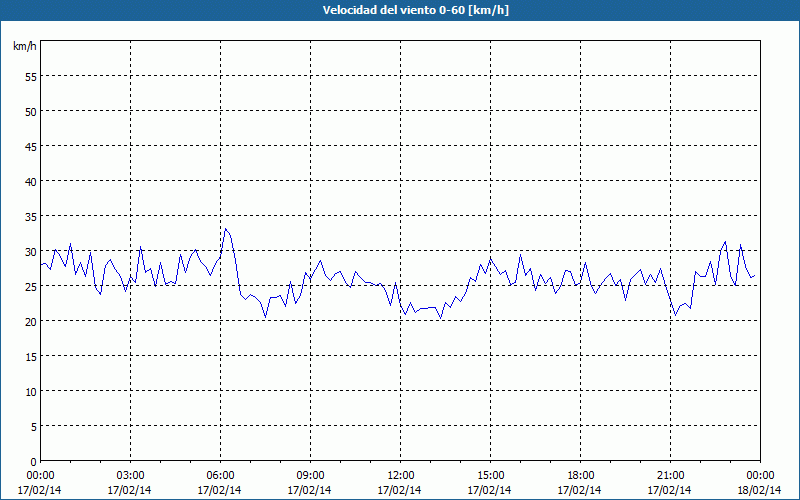Click the y-axis value 0
Screen dimensions: 800x500
[34, 462]
